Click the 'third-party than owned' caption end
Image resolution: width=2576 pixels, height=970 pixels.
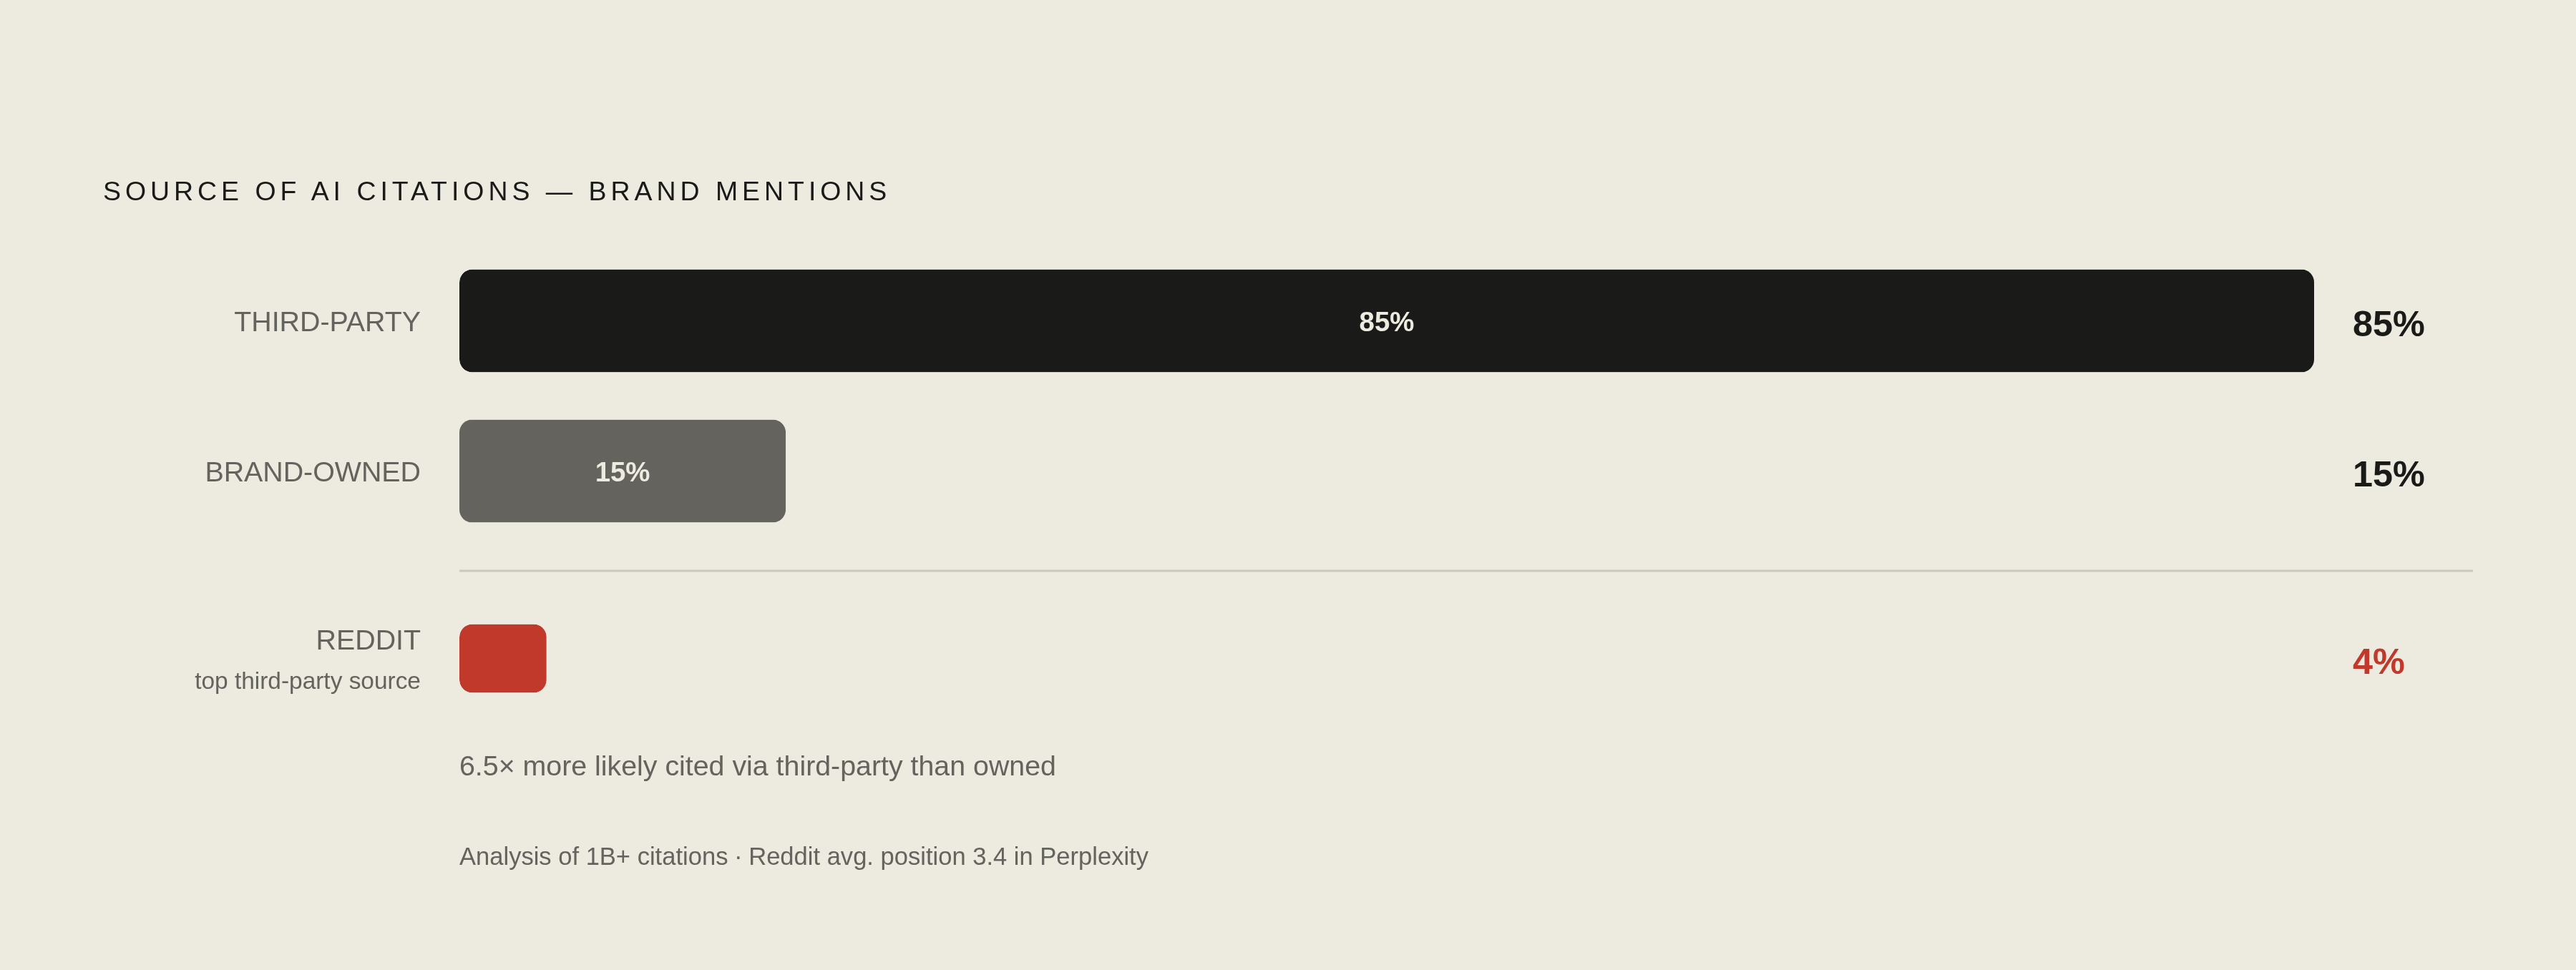[x=915, y=766]
